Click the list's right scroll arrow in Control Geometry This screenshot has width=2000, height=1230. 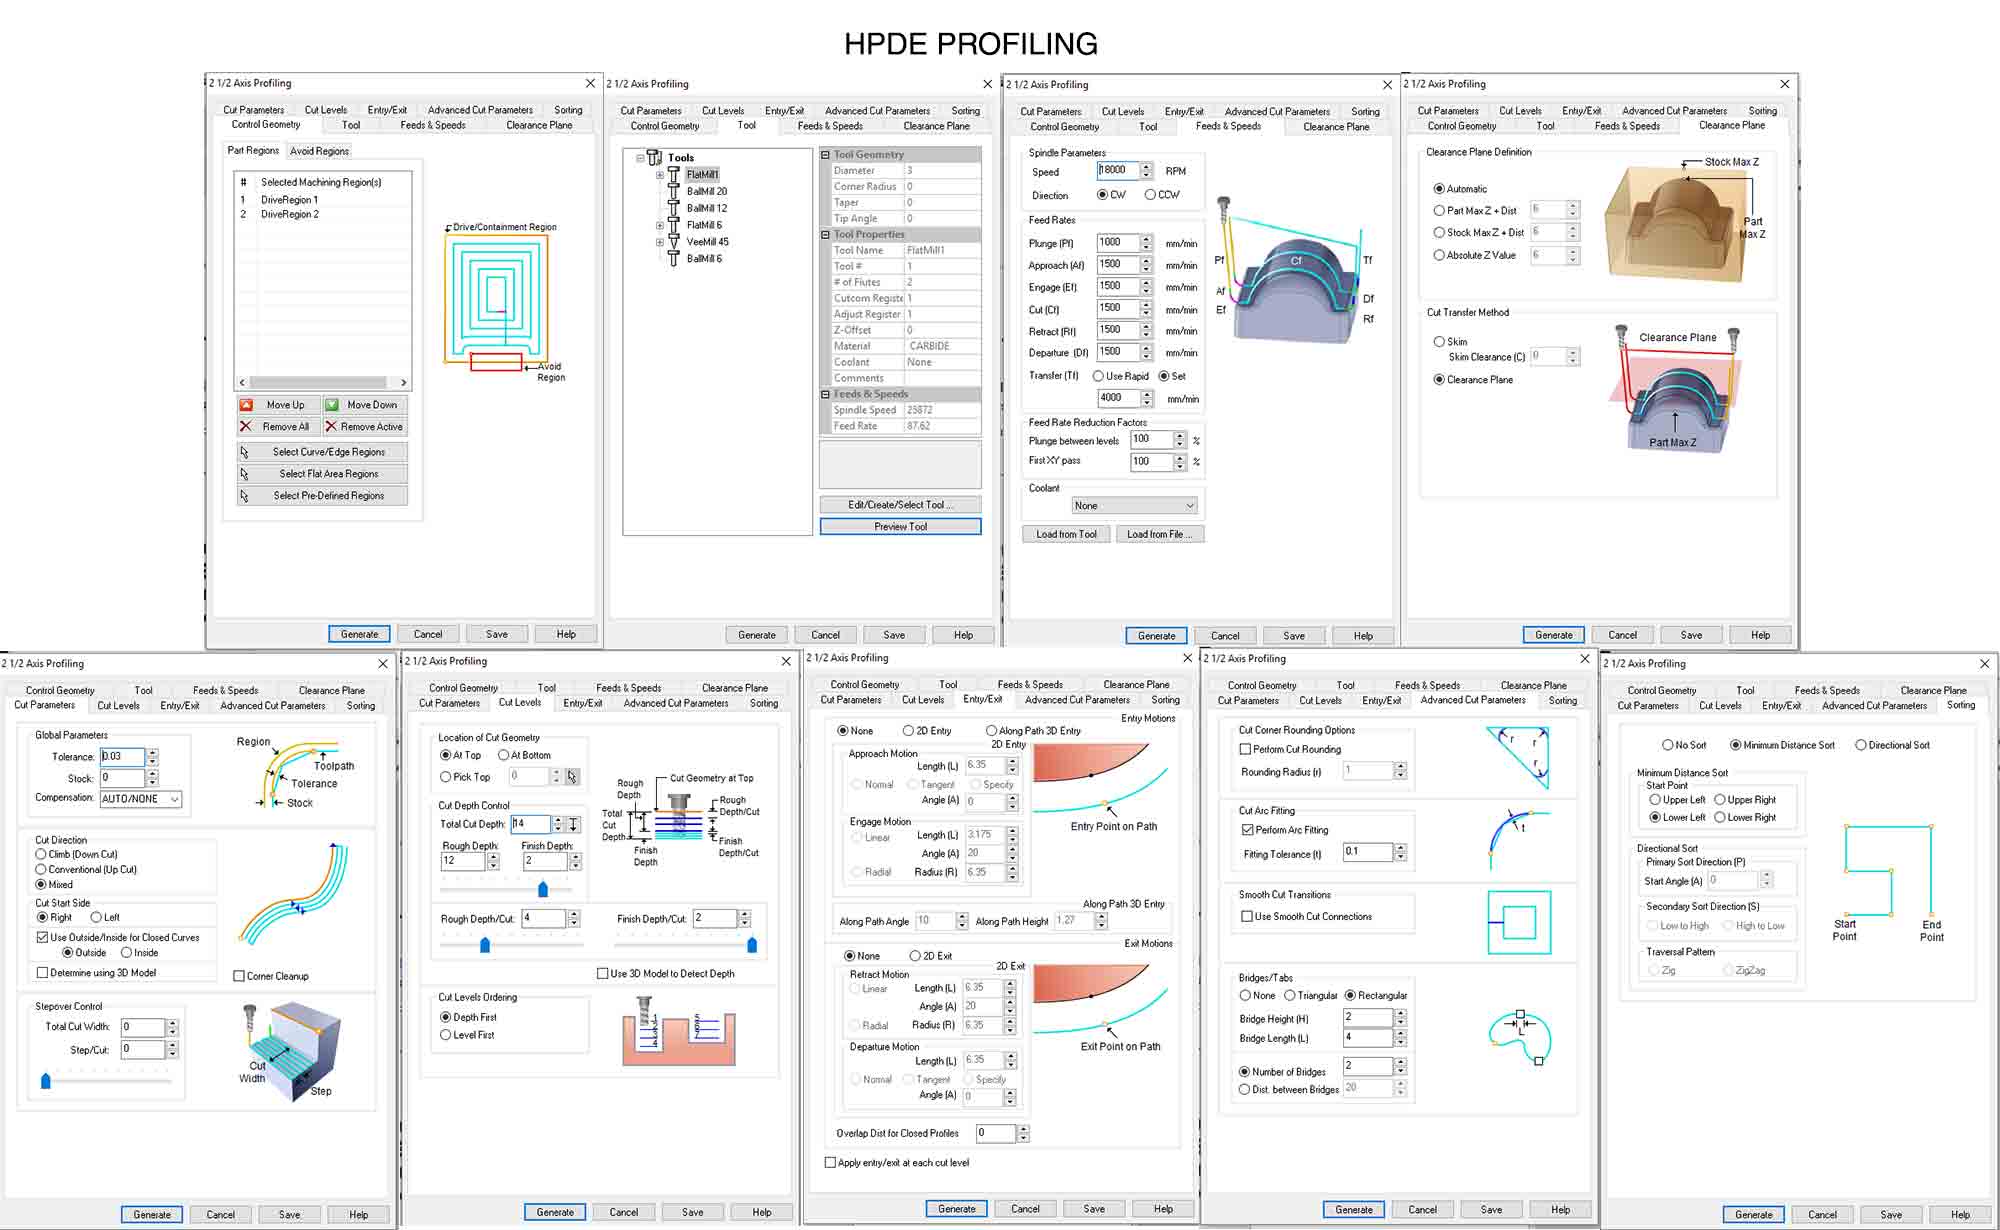click(x=403, y=383)
